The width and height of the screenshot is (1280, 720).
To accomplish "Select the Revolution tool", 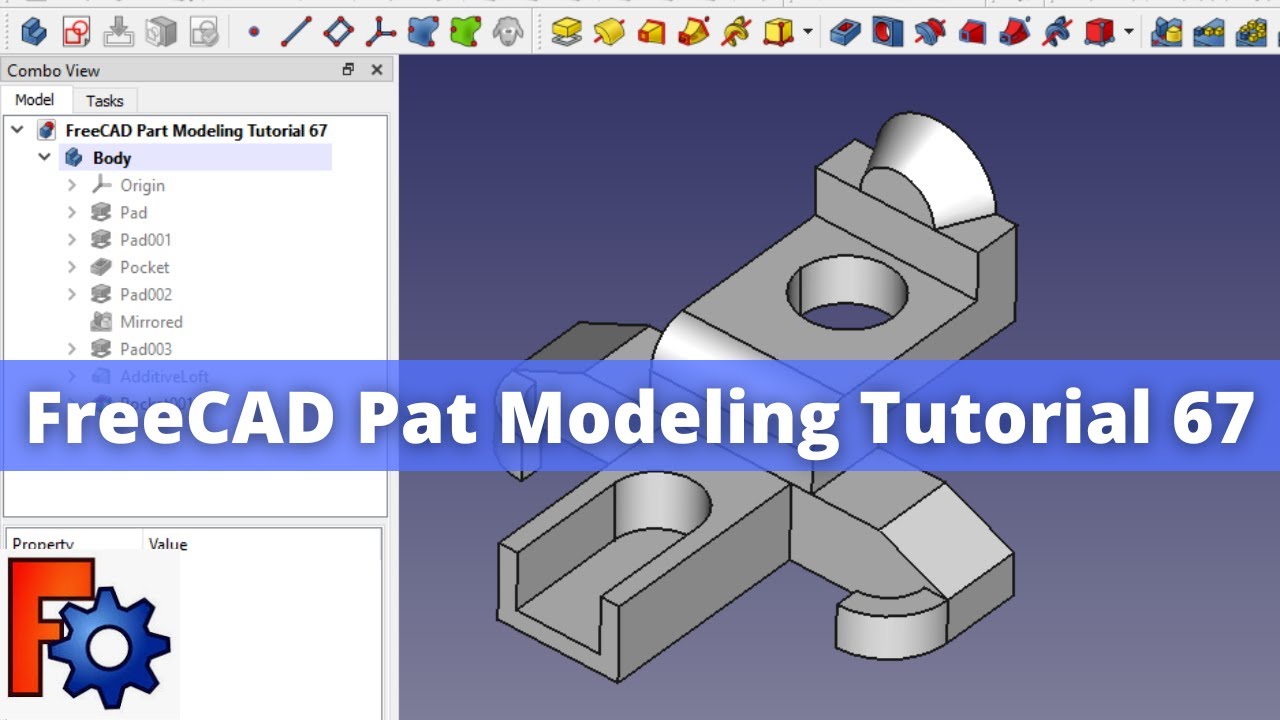I will pyautogui.click(x=609, y=32).
